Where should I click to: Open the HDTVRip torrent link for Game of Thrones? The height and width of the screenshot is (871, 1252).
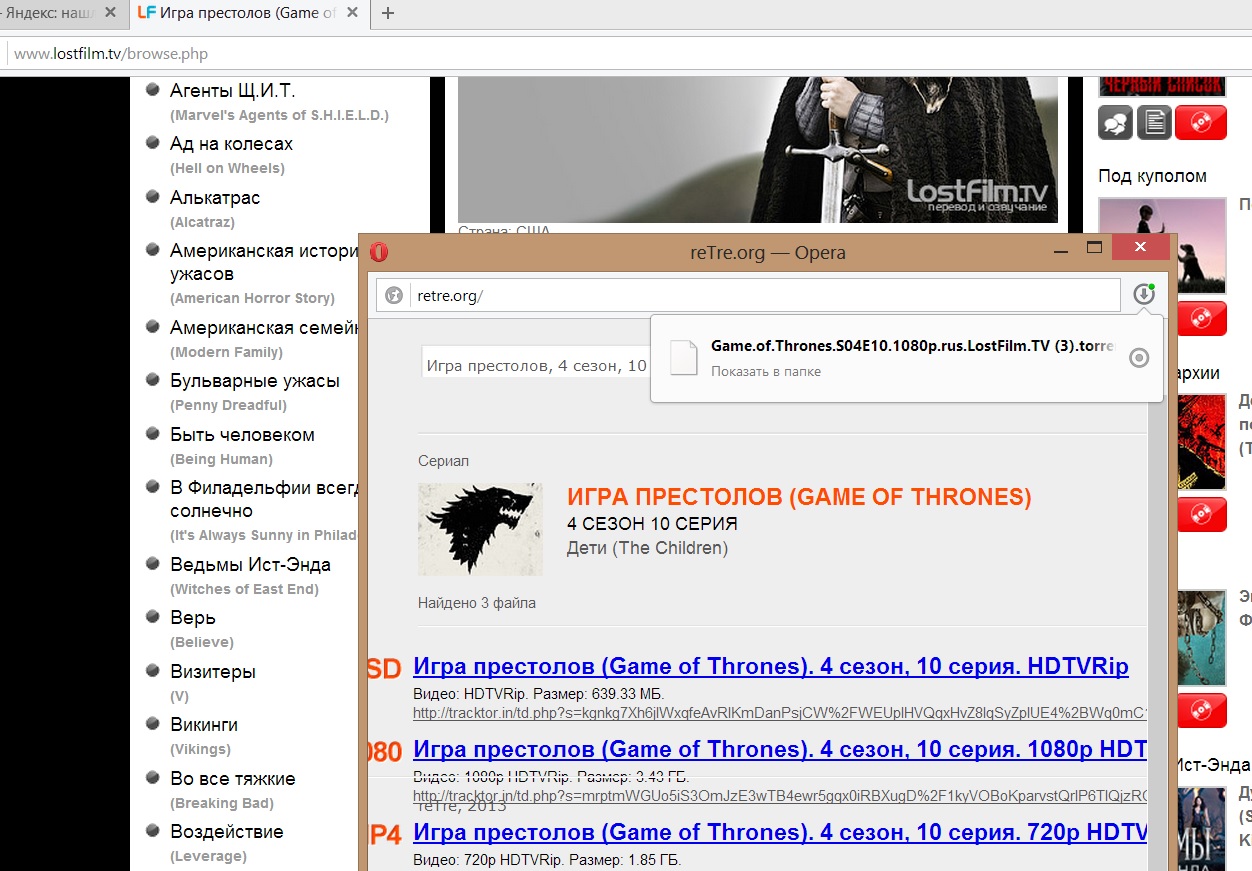coord(770,667)
